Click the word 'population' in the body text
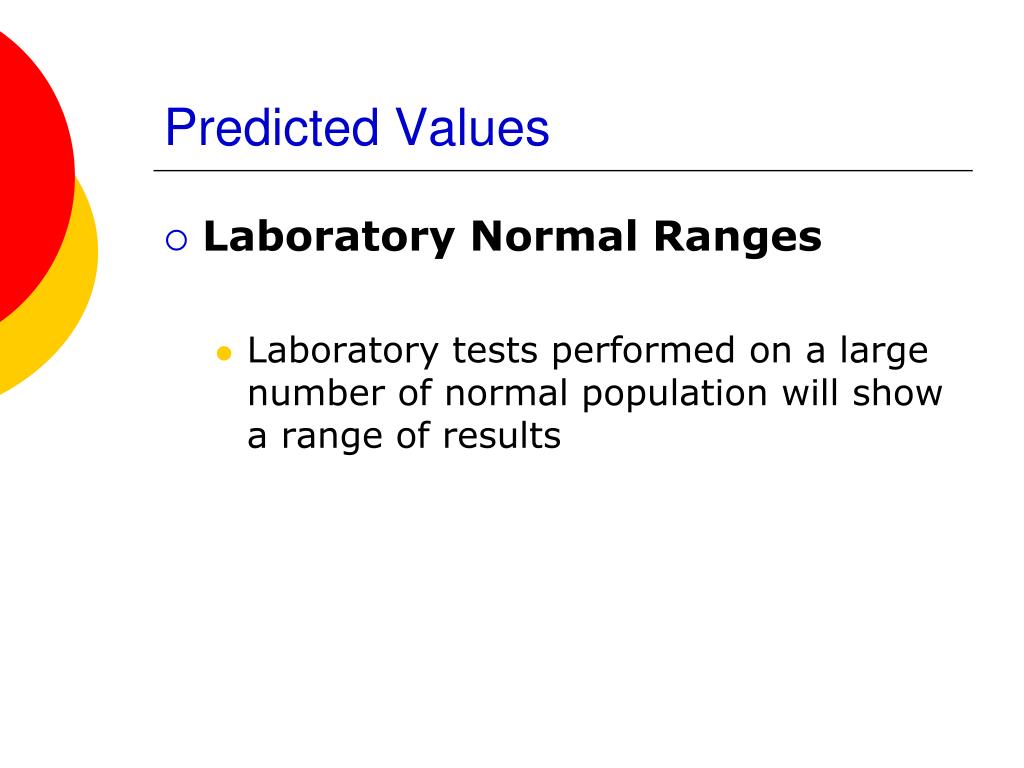This screenshot has height=768, width=1024. tap(675, 395)
